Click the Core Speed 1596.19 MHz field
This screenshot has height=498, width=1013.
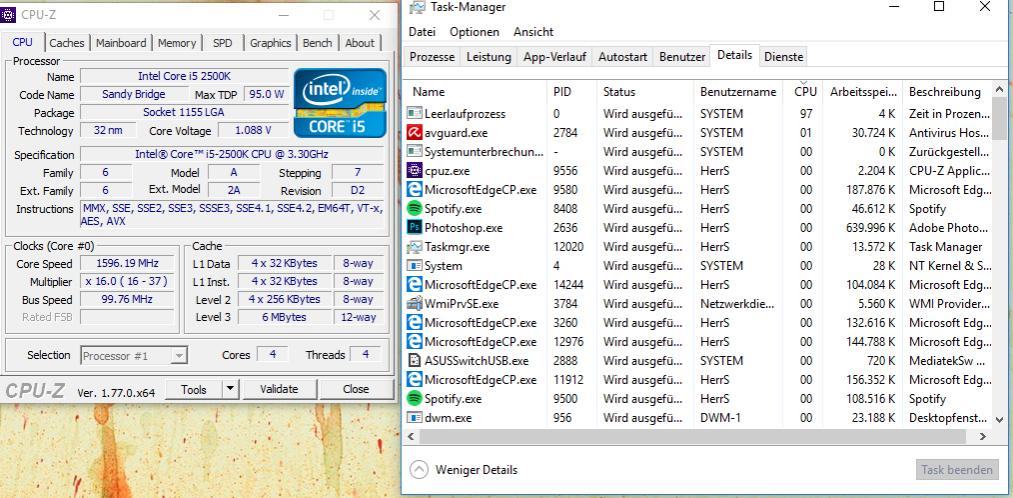pos(126,264)
